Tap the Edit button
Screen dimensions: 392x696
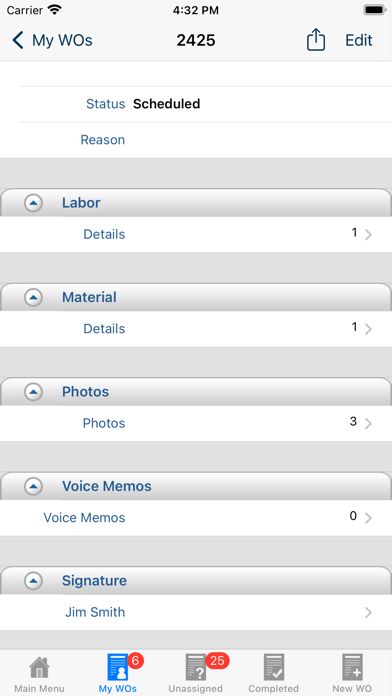point(359,40)
